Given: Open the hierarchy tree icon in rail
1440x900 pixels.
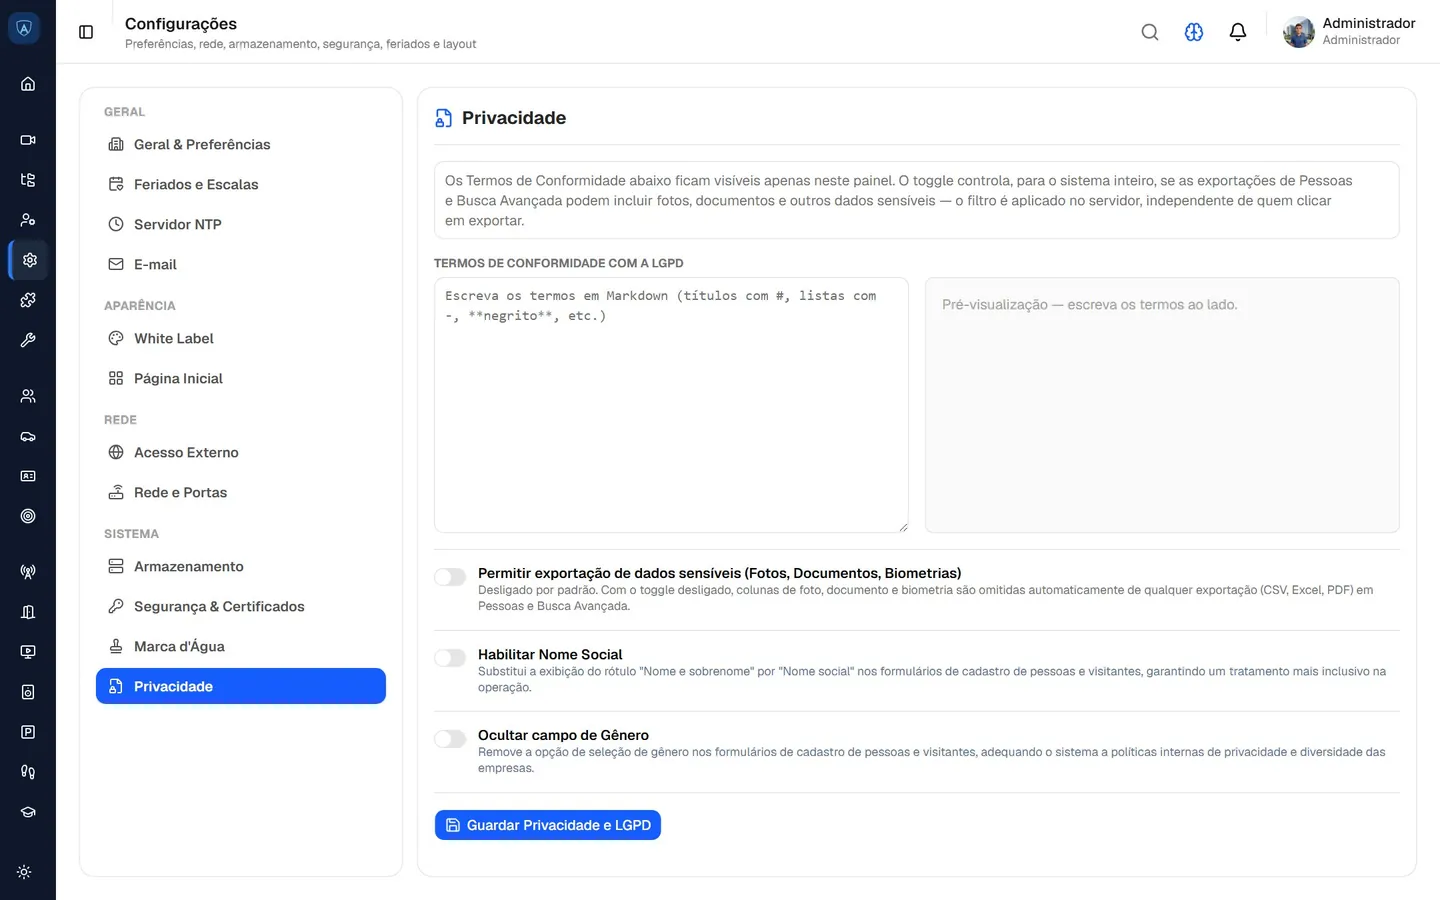Looking at the screenshot, I should click(28, 180).
